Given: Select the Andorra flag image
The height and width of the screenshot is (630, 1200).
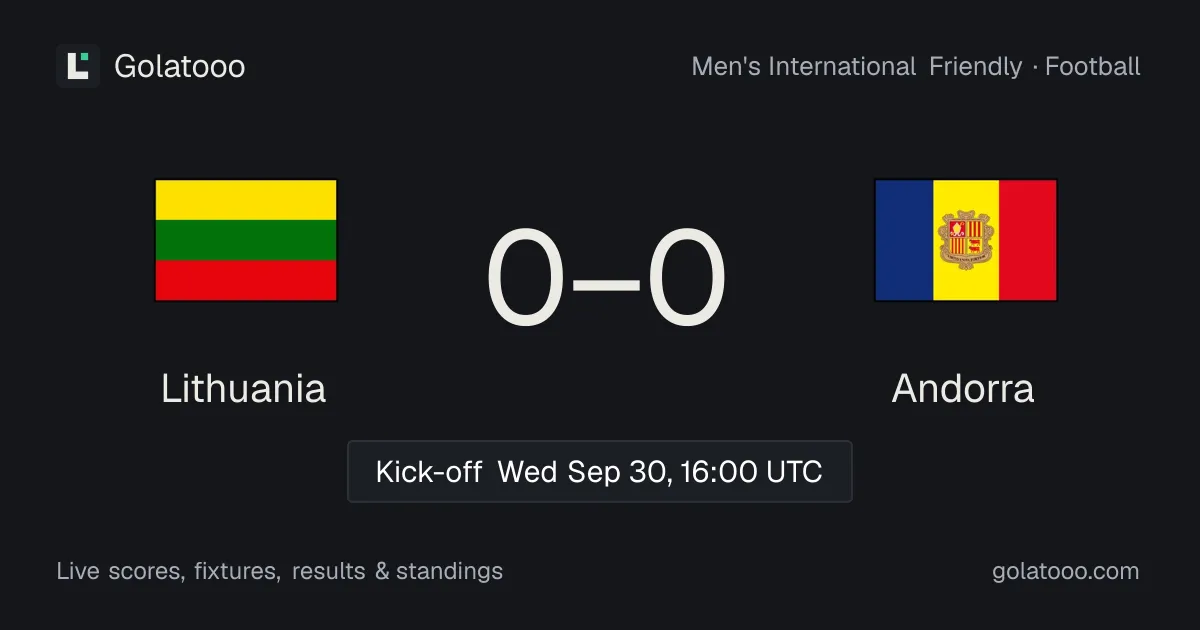Looking at the screenshot, I should [966, 240].
